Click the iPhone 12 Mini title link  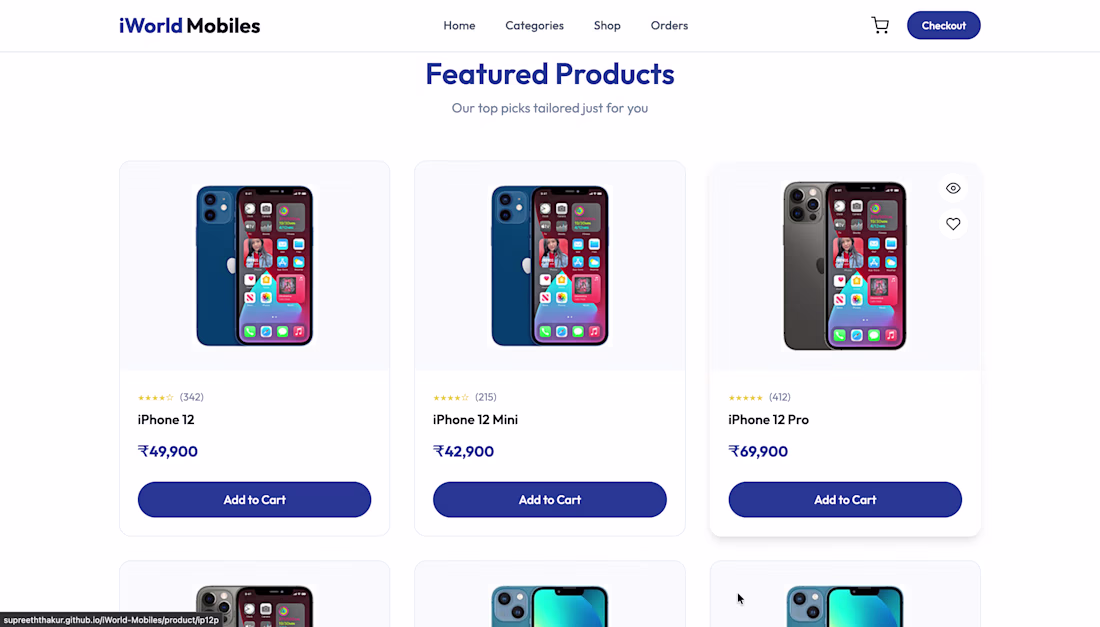click(x=475, y=419)
